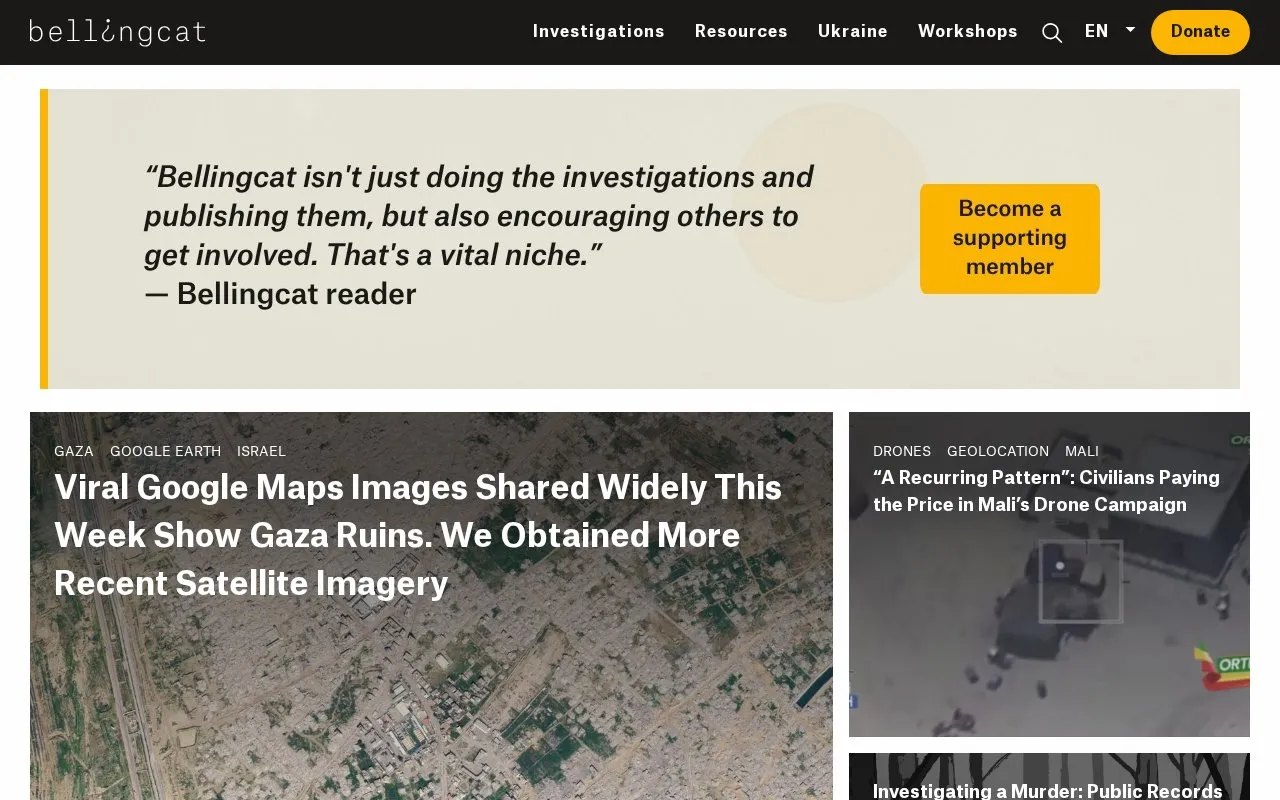Open the DRONES tag link
1280x800 pixels.
click(902, 451)
